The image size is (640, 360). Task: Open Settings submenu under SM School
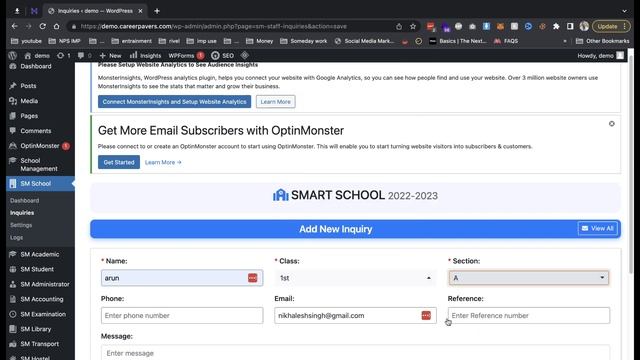(x=21, y=225)
